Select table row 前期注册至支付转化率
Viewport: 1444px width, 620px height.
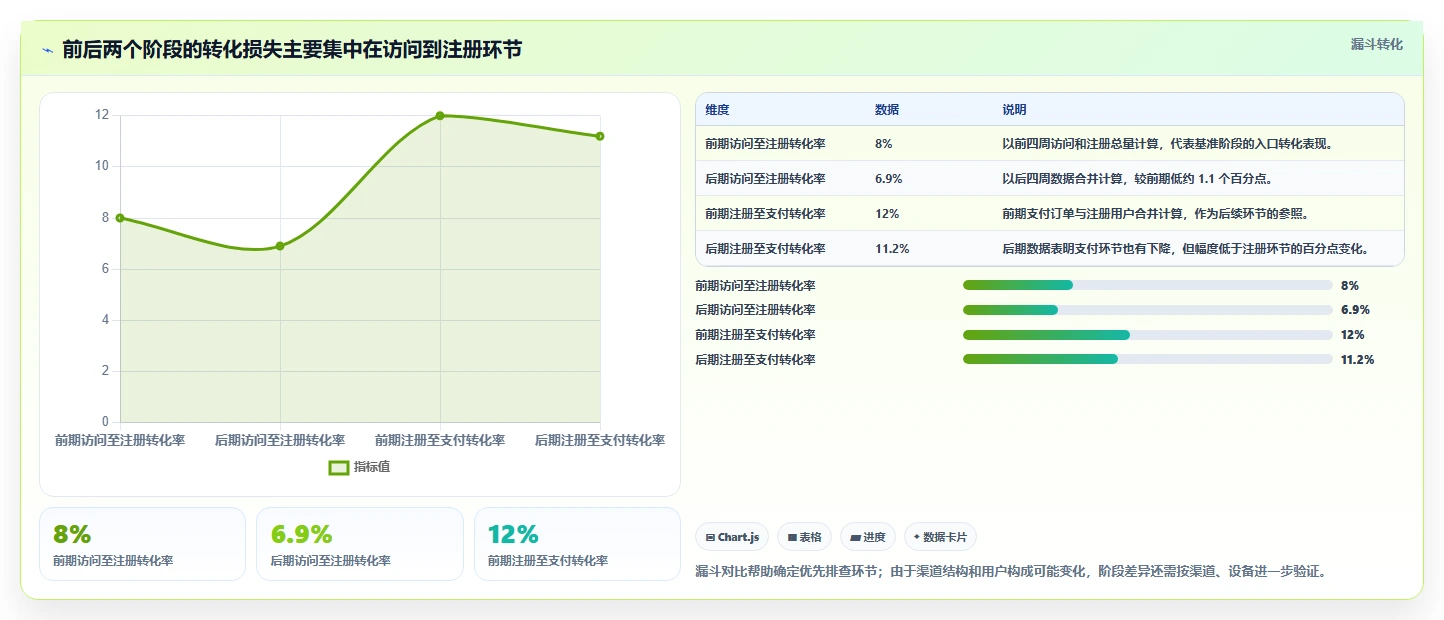click(1050, 214)
